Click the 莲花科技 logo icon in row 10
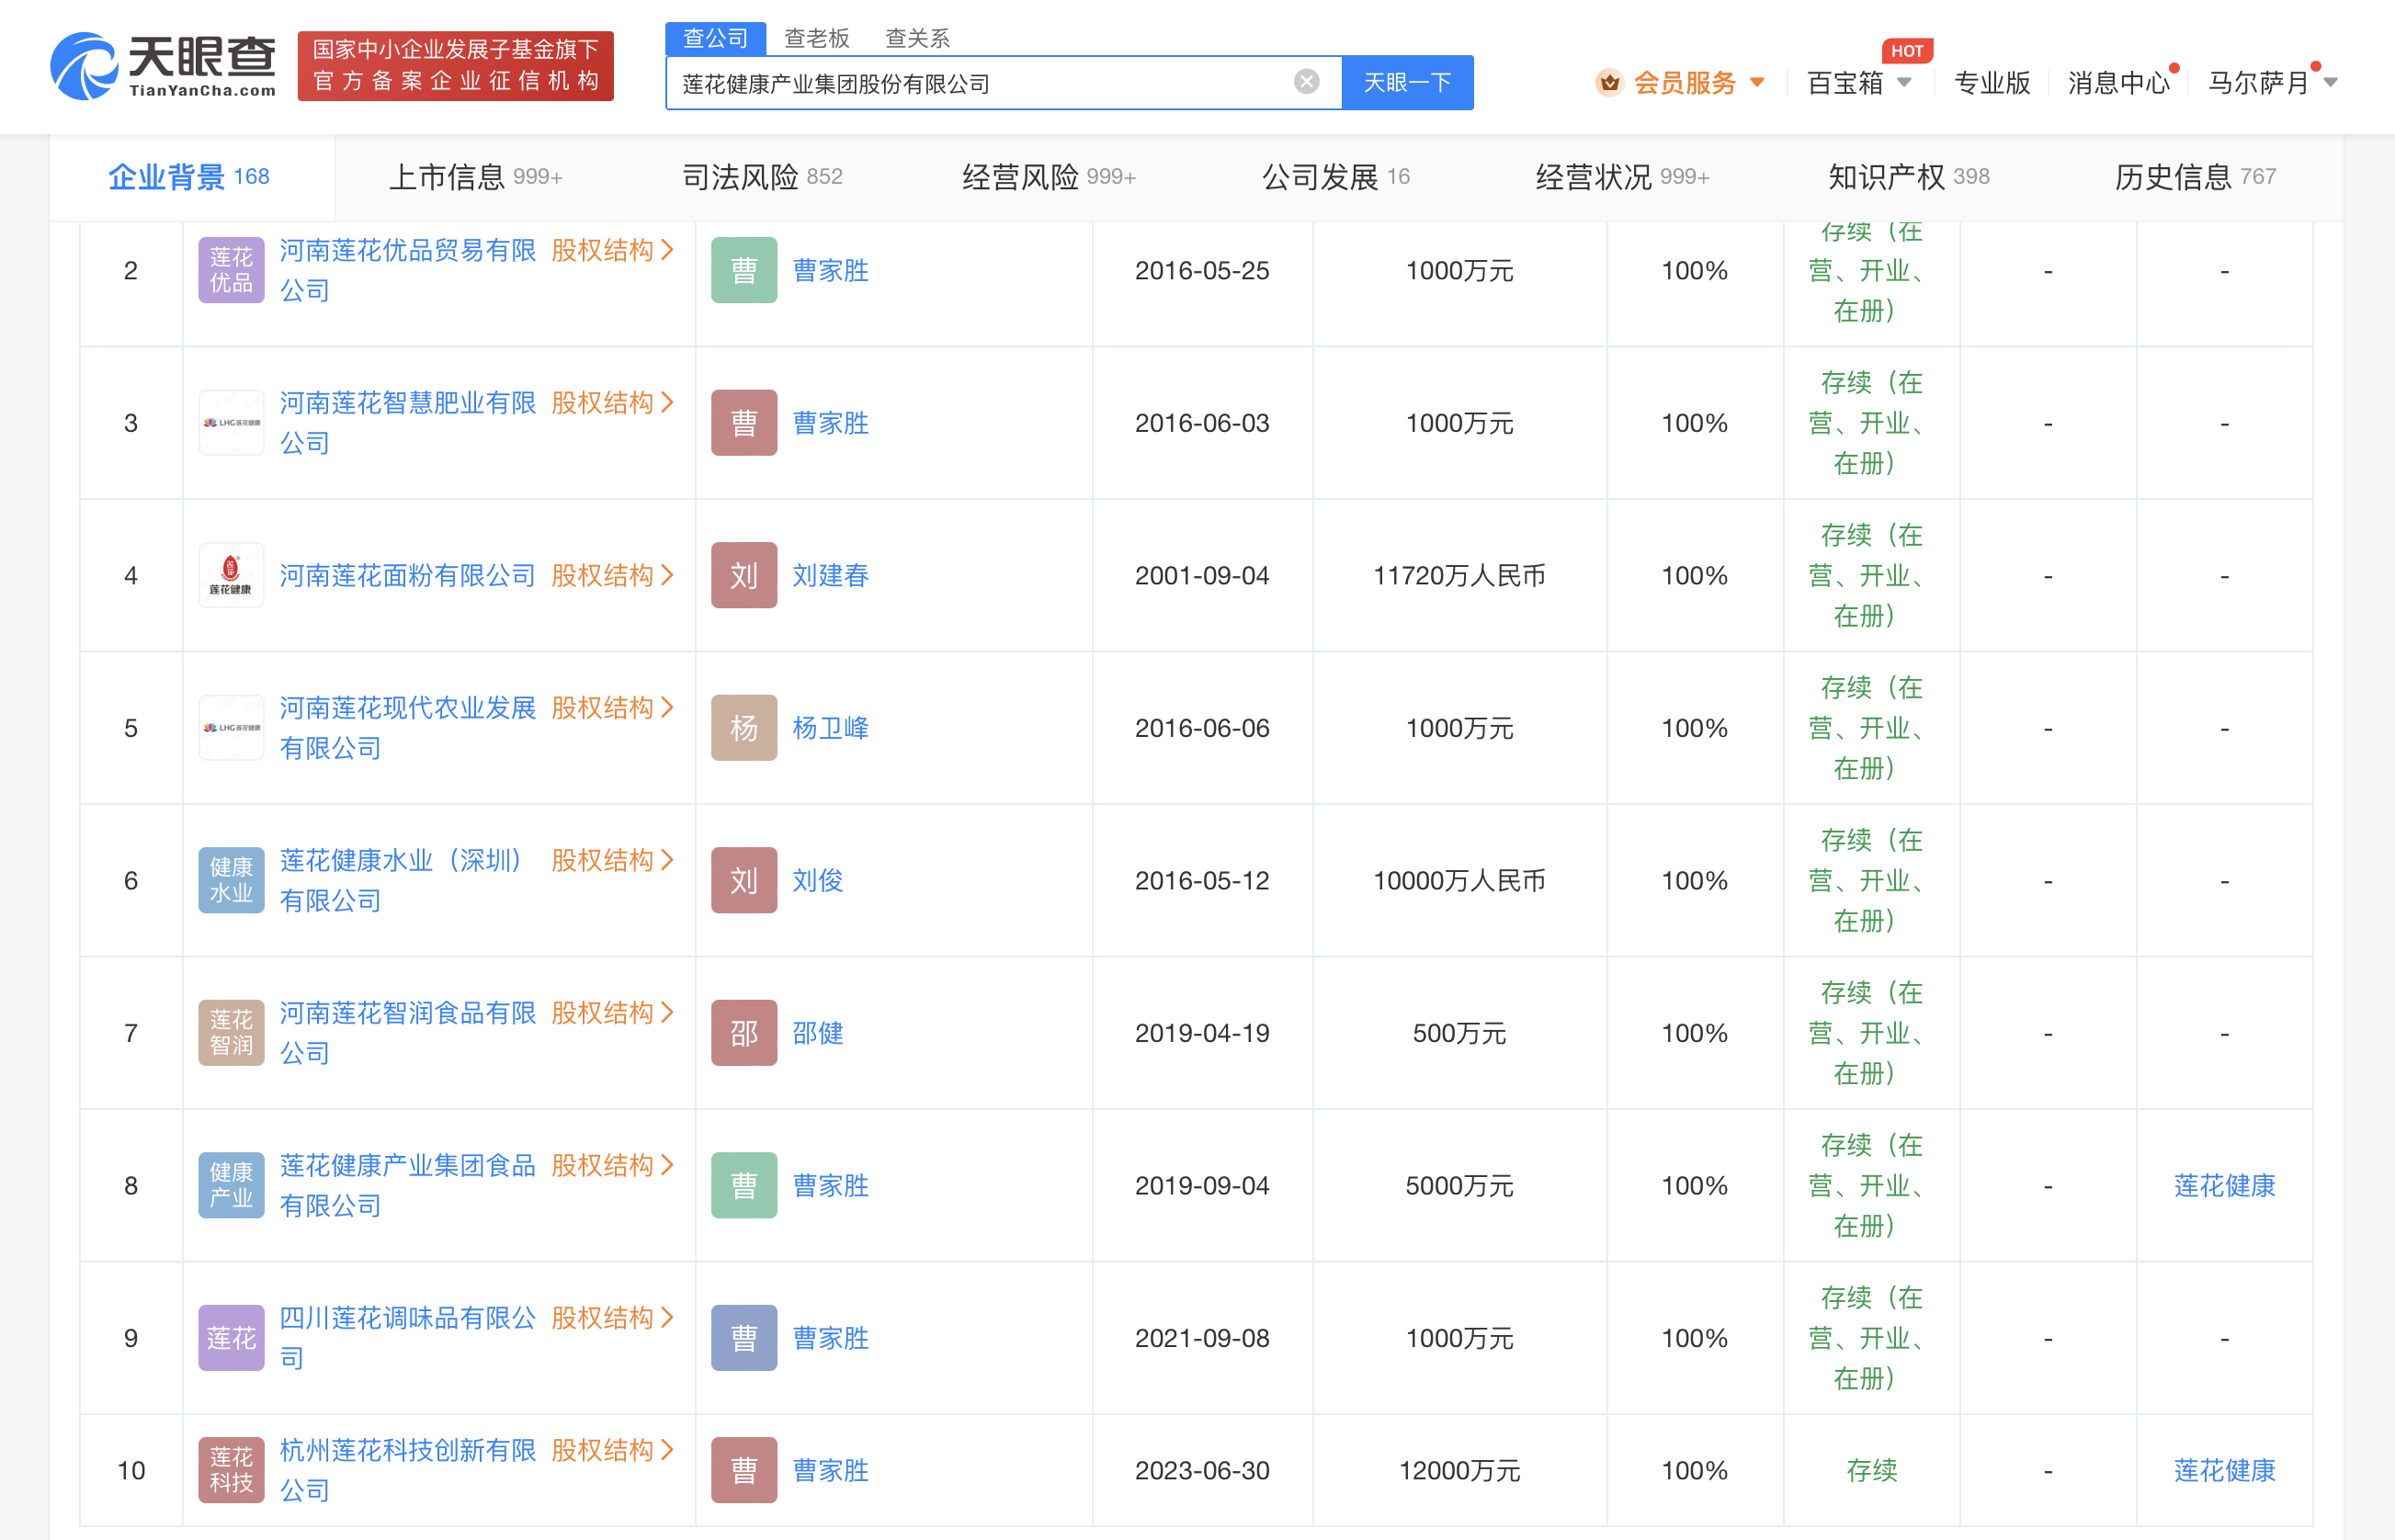This screenshot has width=2395, height=1540. point(231,1469)
